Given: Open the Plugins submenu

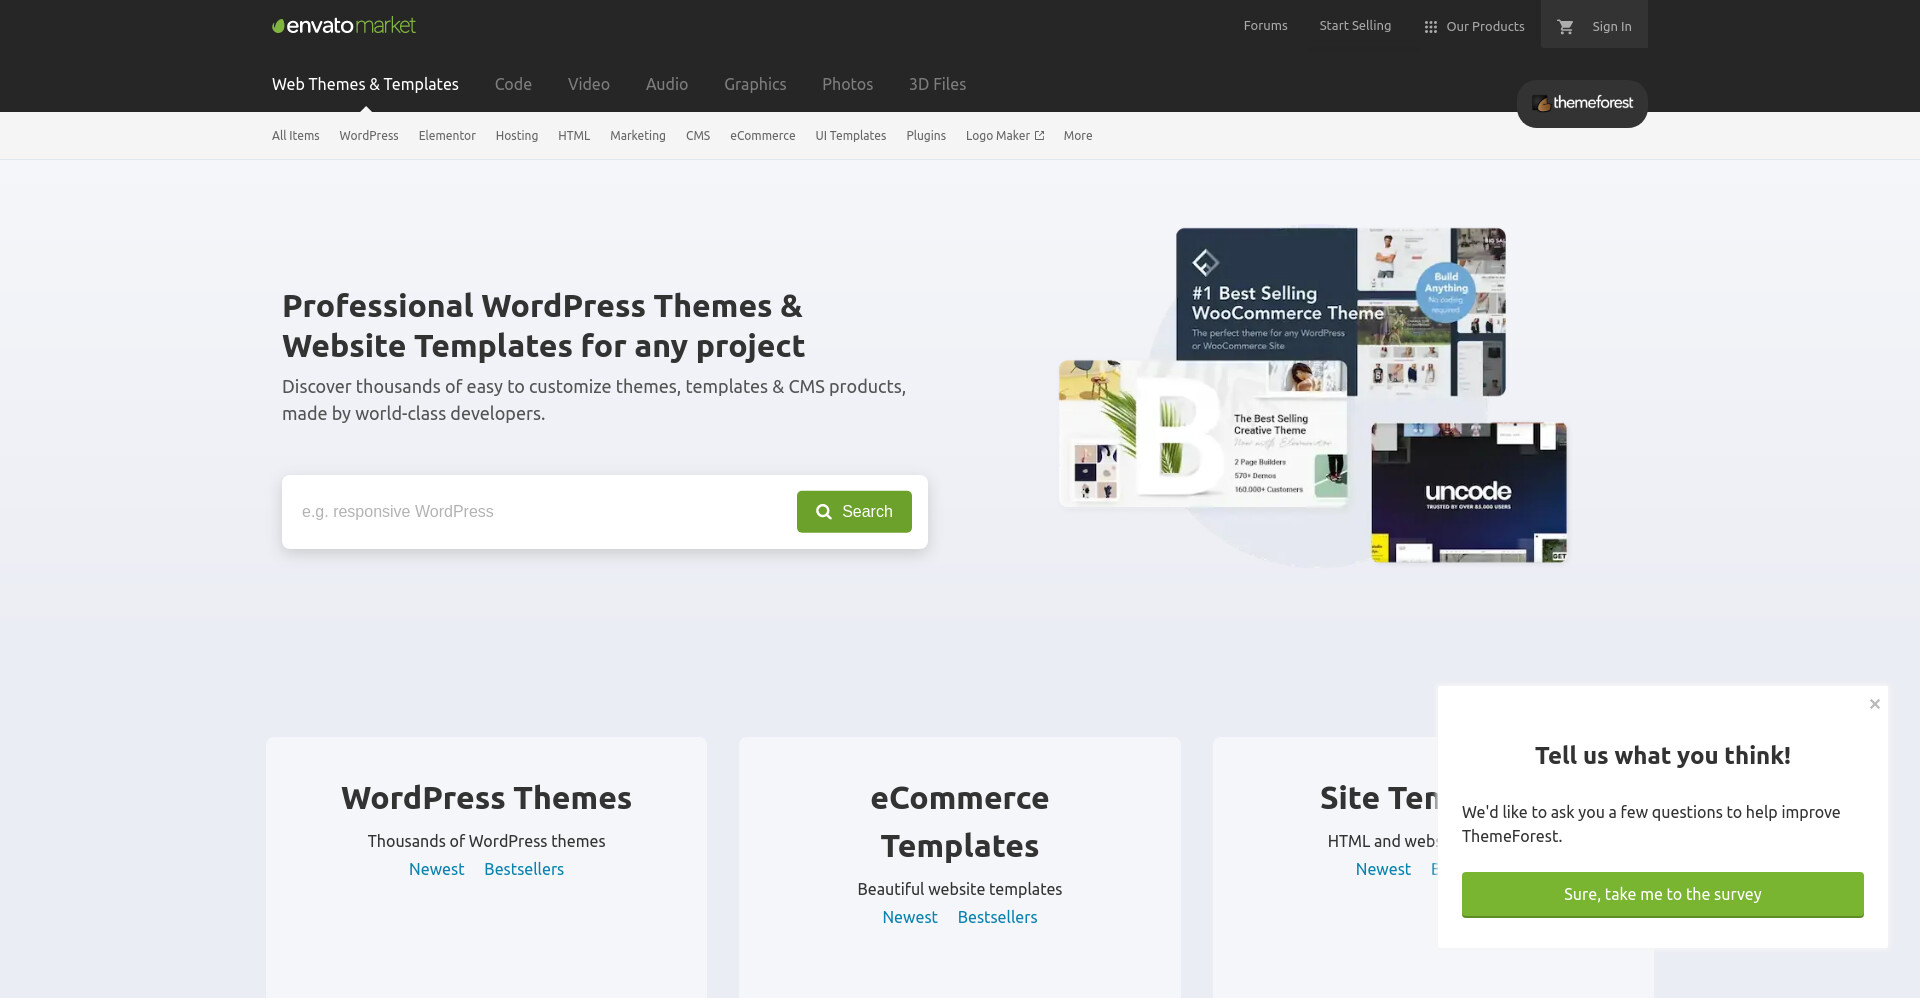Looking at the screenshot, I should pos(926,136).
